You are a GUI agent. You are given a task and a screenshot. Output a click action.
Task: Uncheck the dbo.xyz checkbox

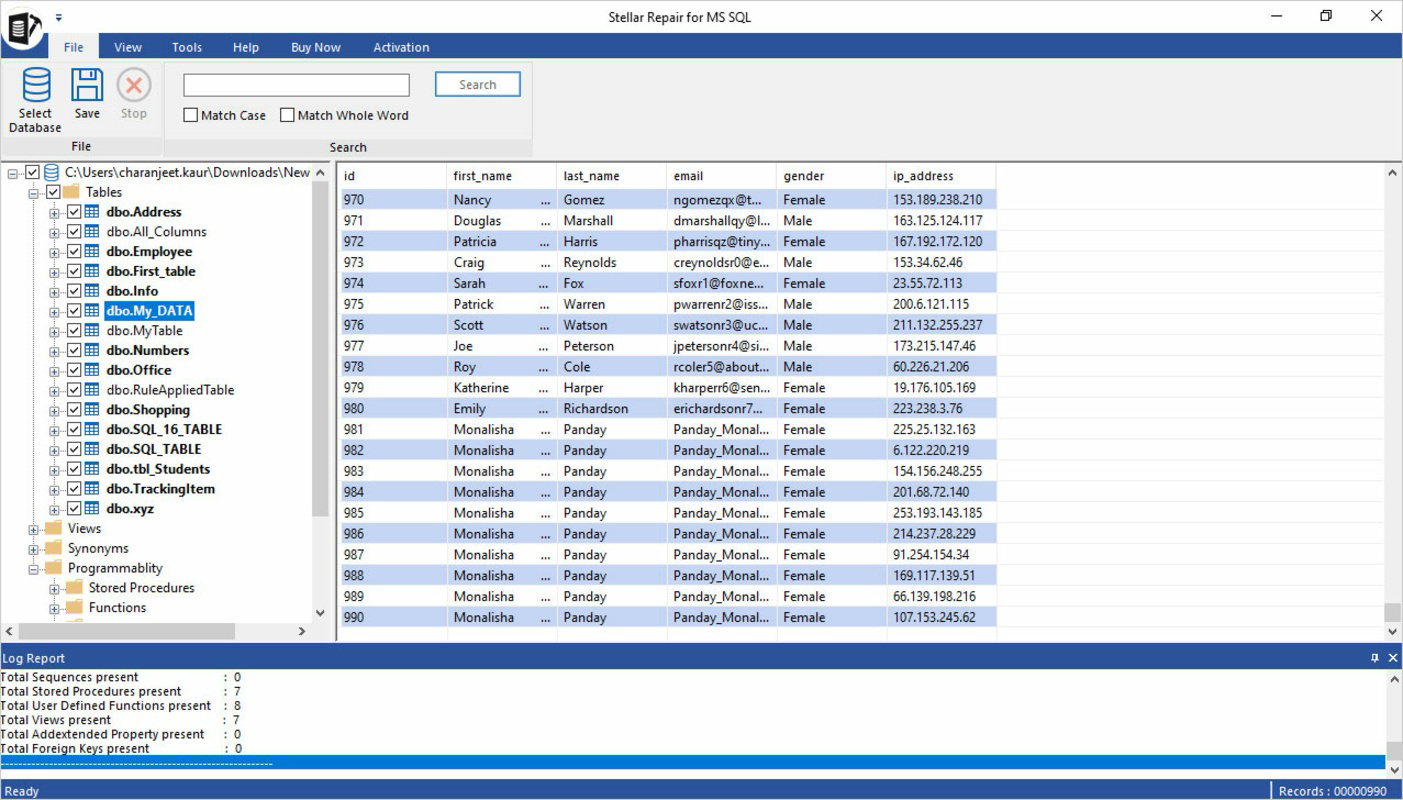[74, 509]
